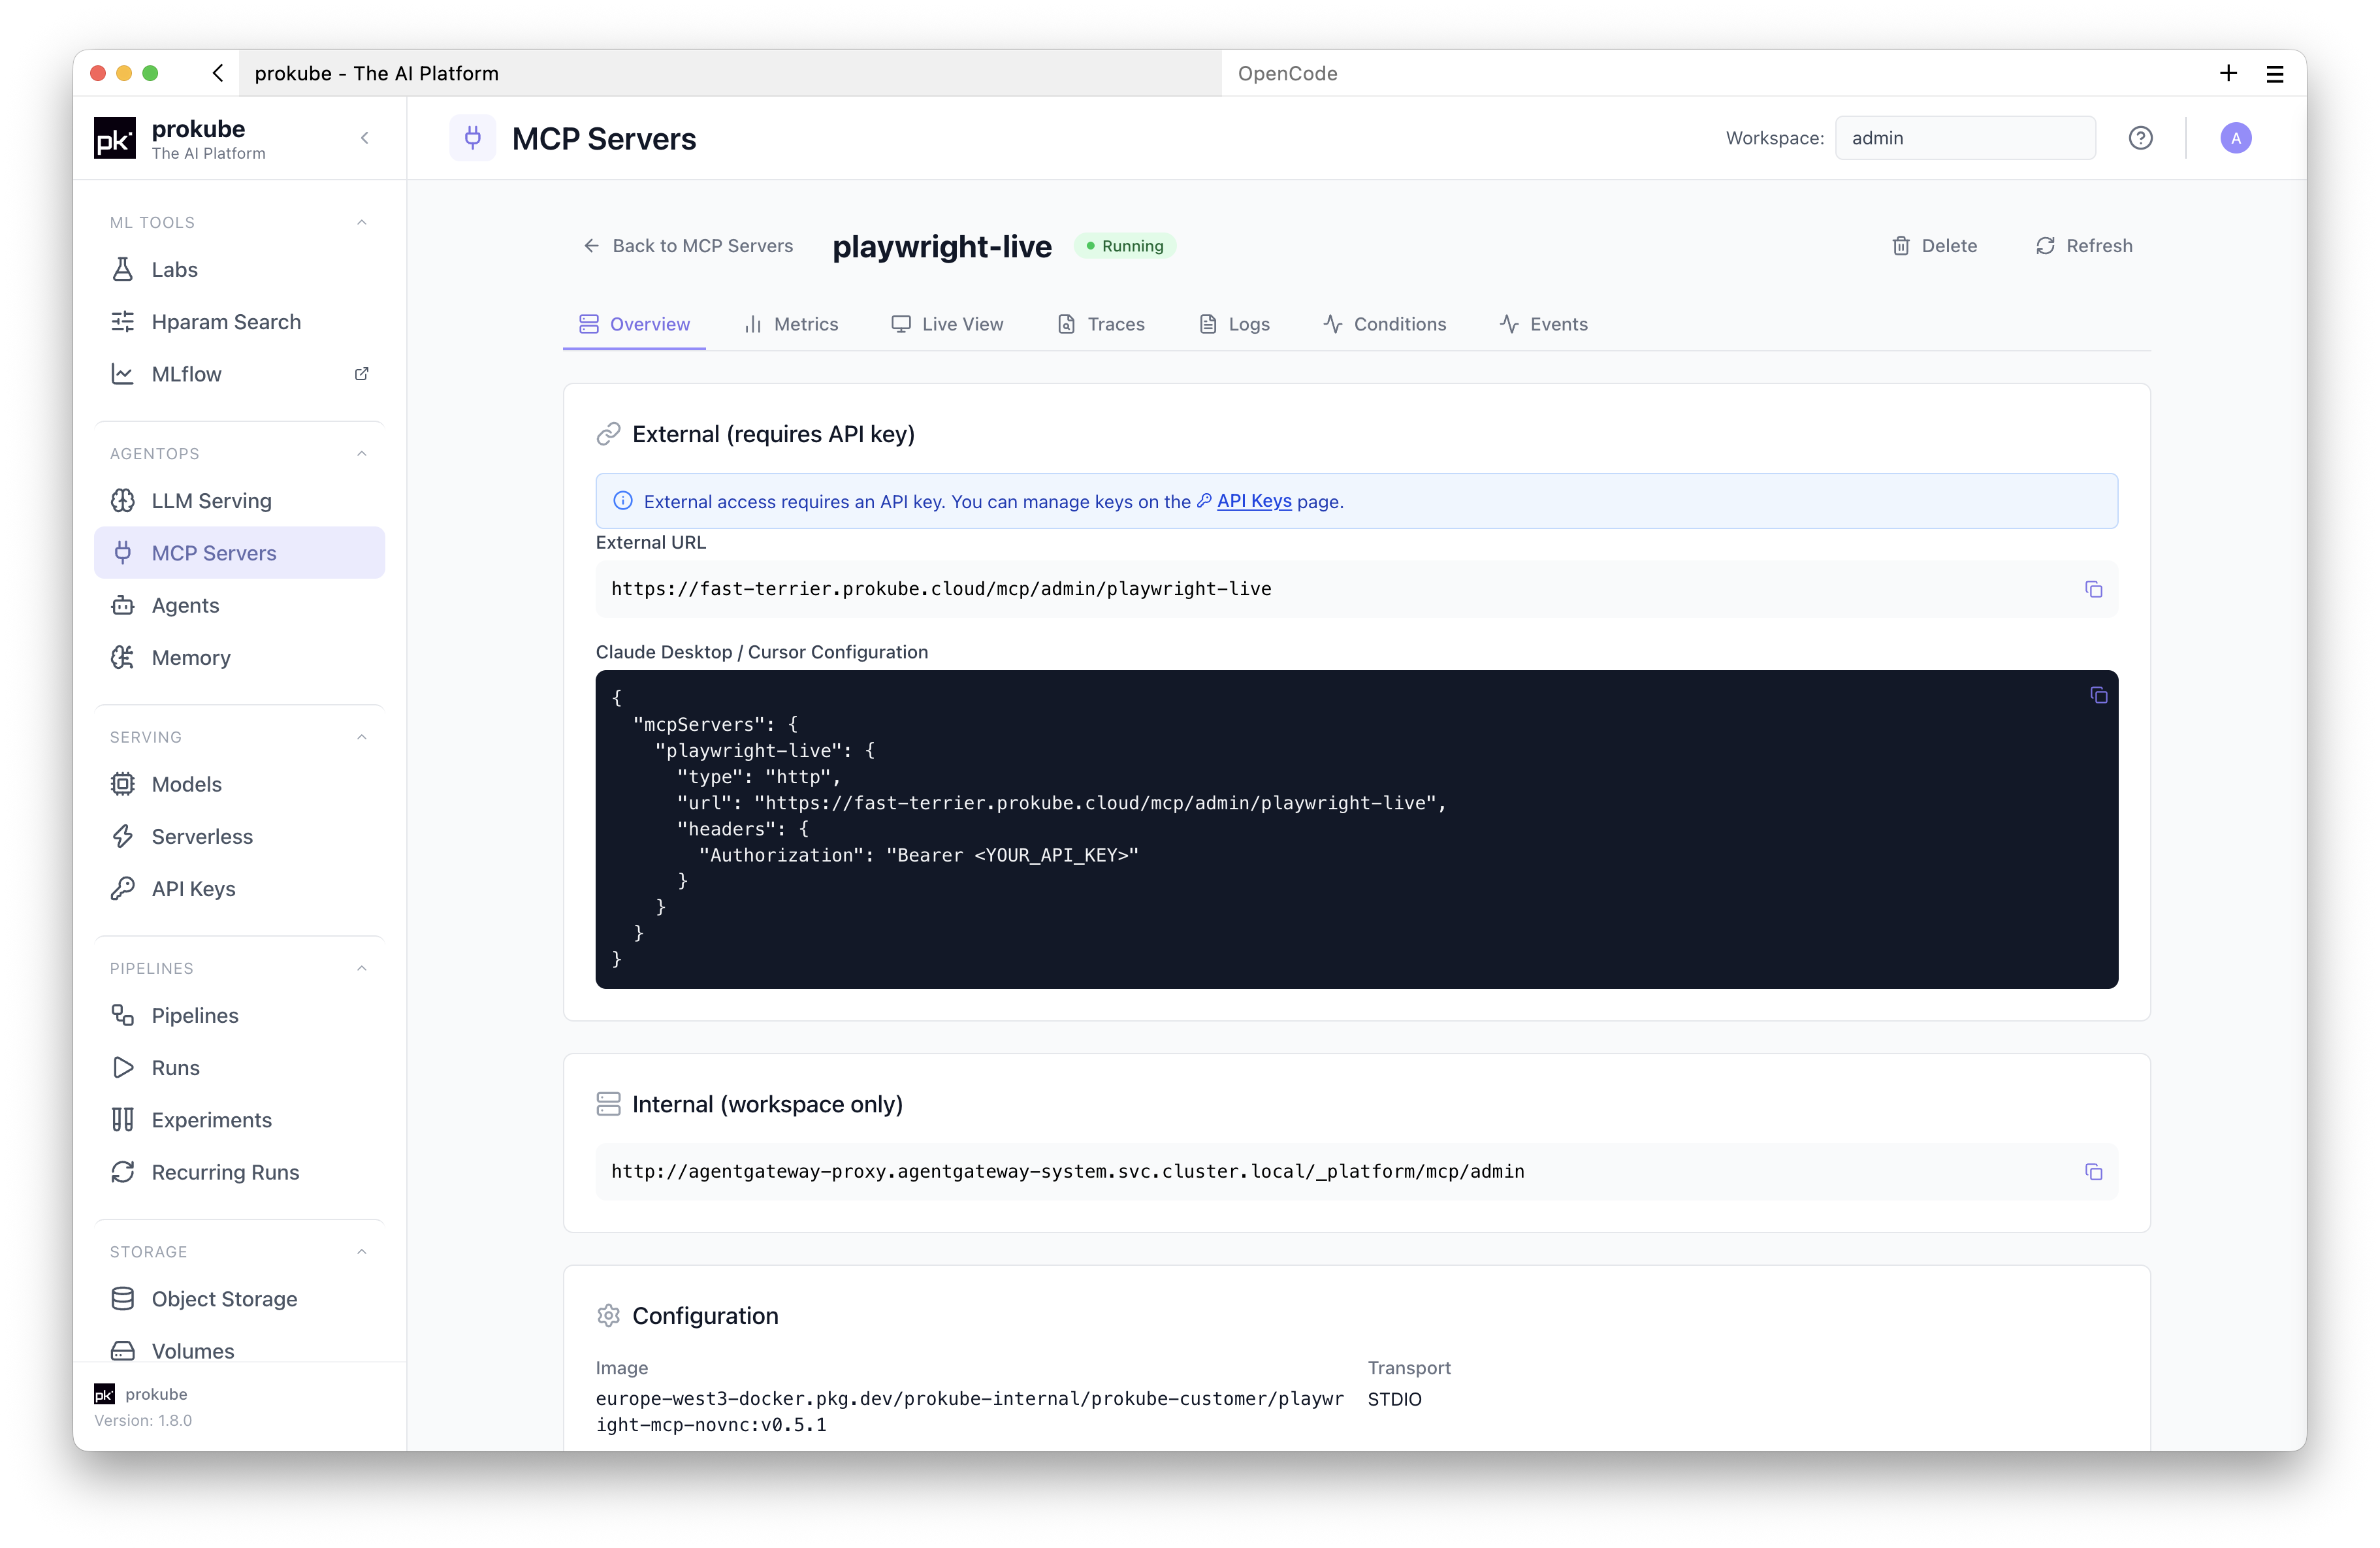Go back using the browser back arrow
Image resolution: width=2380 pixels, height=1548 pixels.
tap(217, 73)
